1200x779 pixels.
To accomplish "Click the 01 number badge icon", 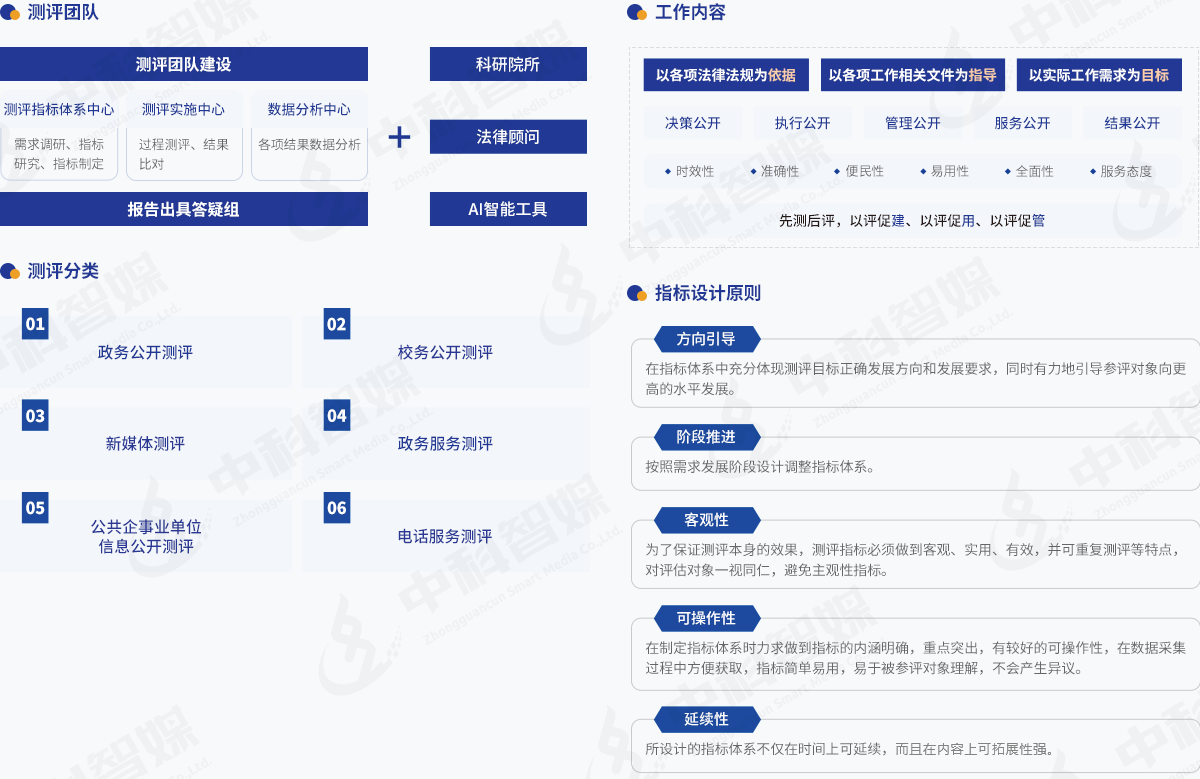I will (x=35, y=324).
